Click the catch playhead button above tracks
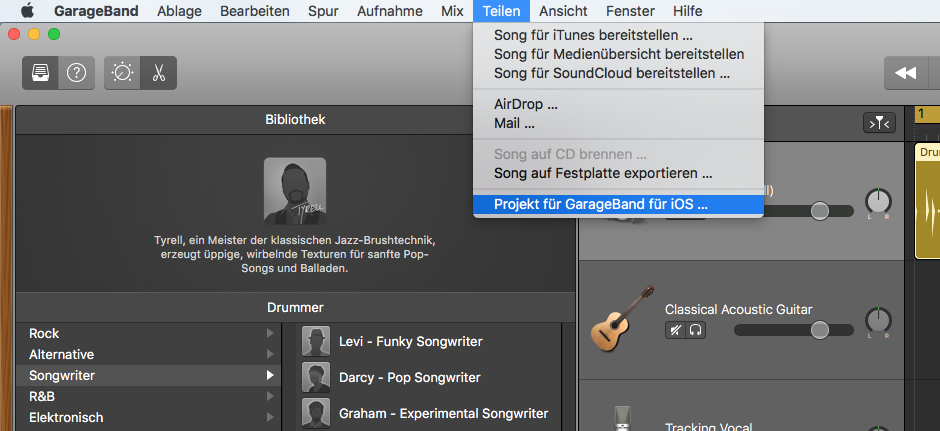The width and height of the screenshot is (940, 431). [878, 122]
